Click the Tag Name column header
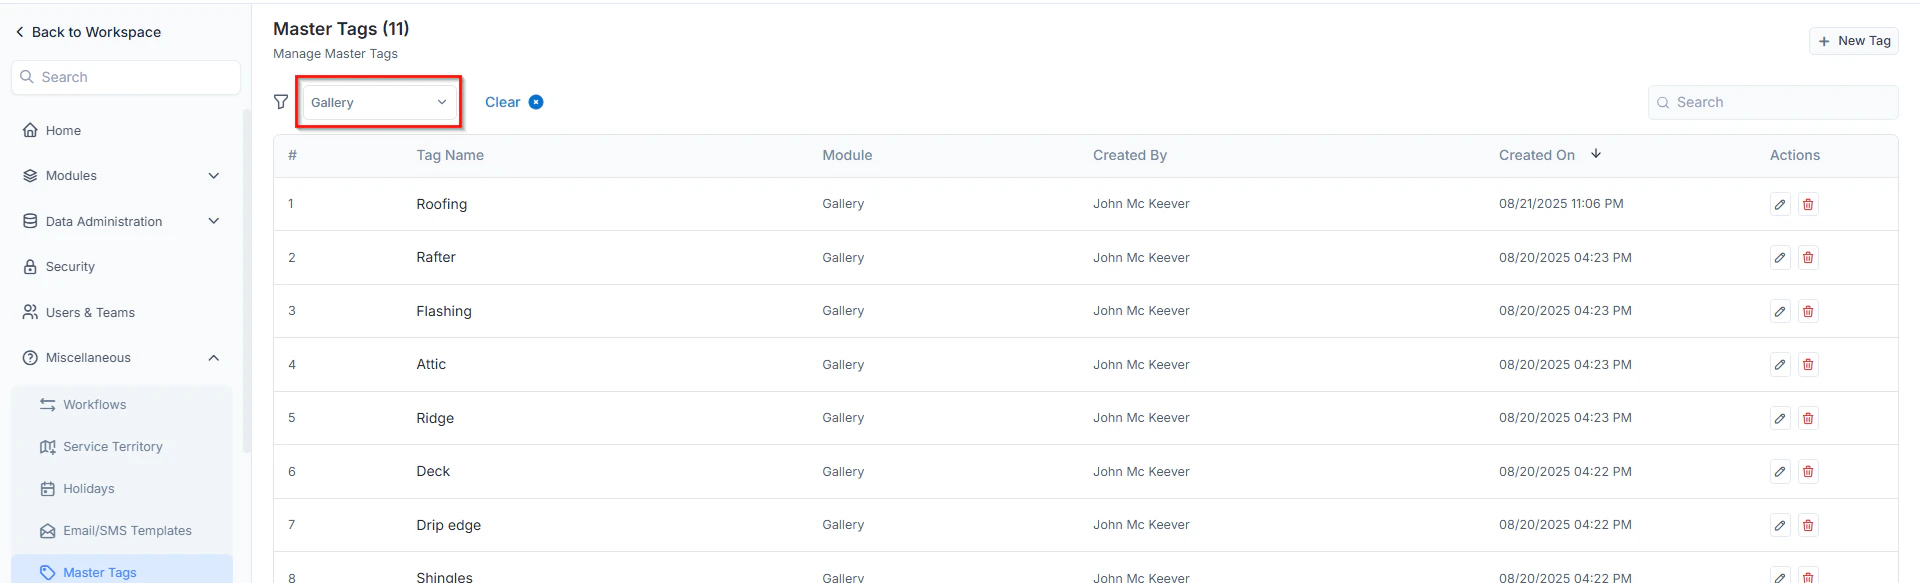The height and width of the screenshot is (583, 1920). (x=450, y=155)
